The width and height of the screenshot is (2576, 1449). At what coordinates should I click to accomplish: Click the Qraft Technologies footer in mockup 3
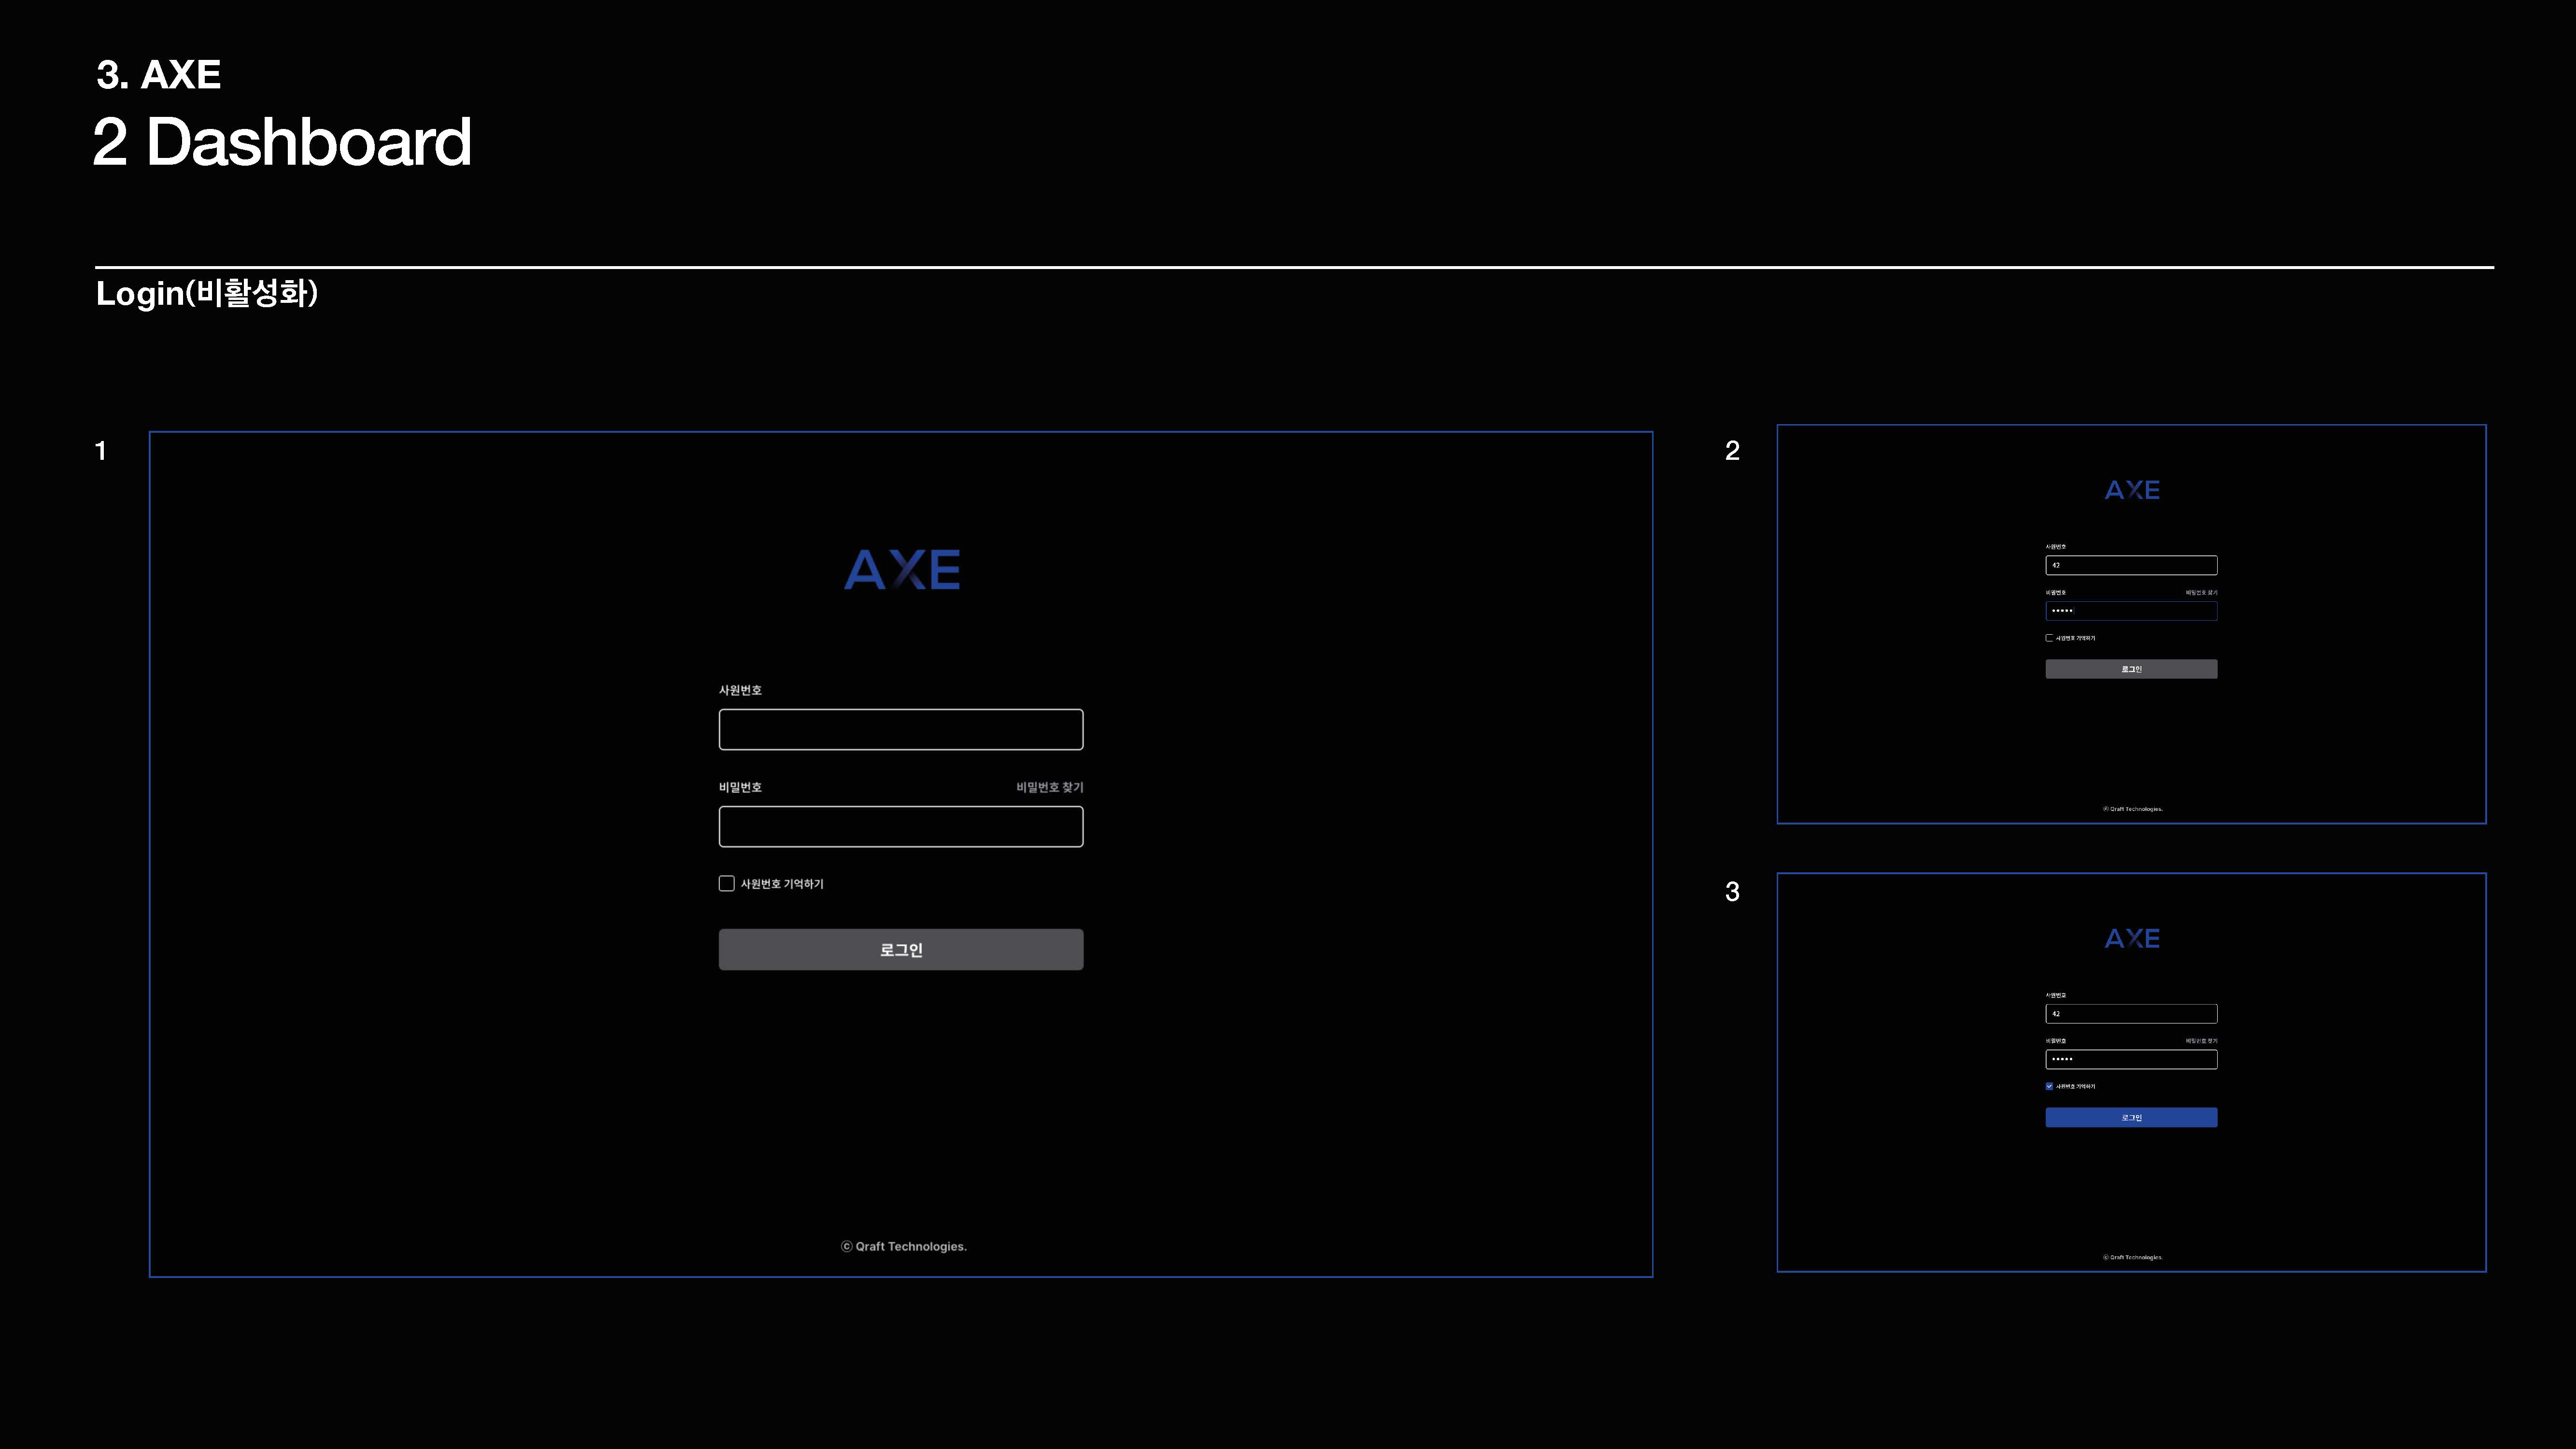point(2132,1257)
